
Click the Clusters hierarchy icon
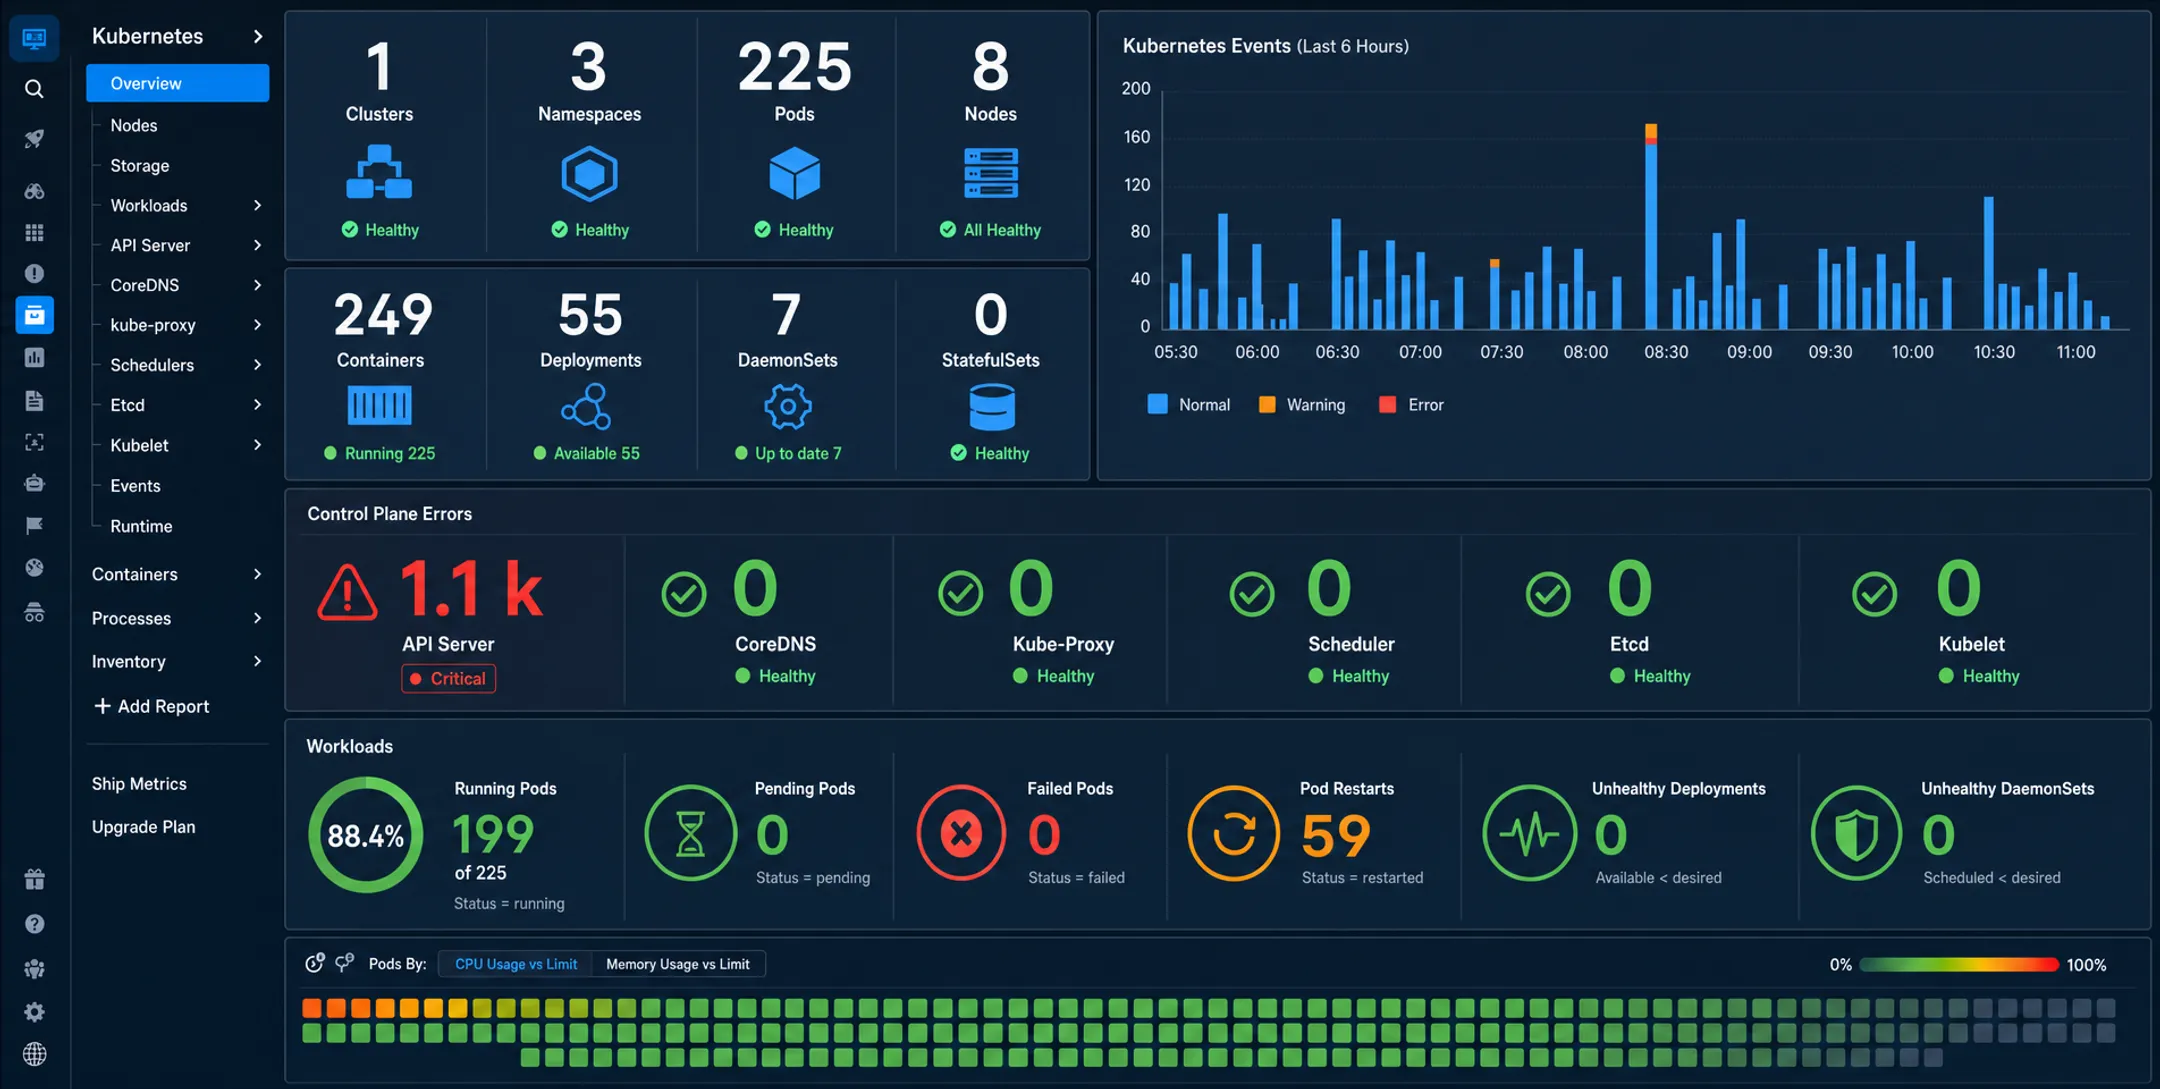click(x=379, y=173)
